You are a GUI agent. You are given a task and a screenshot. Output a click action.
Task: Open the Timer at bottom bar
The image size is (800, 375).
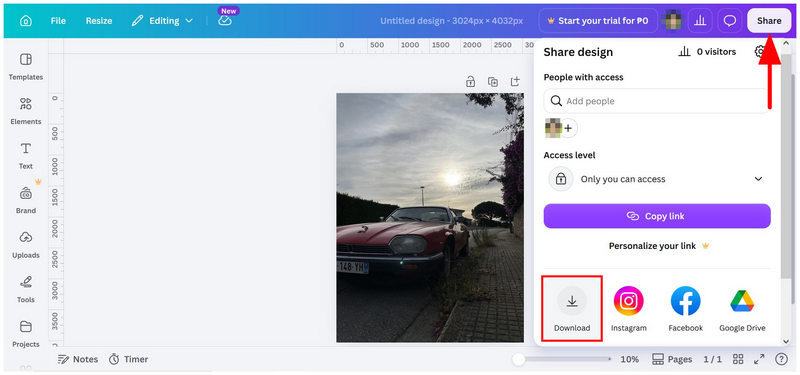[x=129, y=359]
